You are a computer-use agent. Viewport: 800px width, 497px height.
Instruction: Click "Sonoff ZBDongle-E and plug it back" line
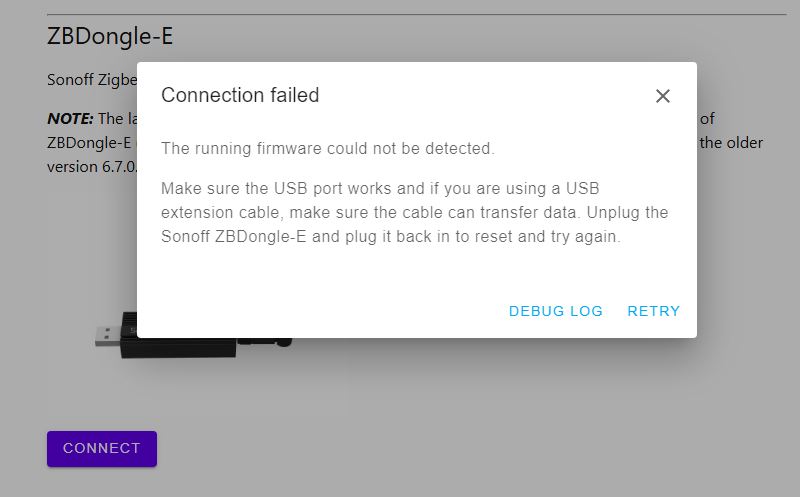click(x=391, y=236)
